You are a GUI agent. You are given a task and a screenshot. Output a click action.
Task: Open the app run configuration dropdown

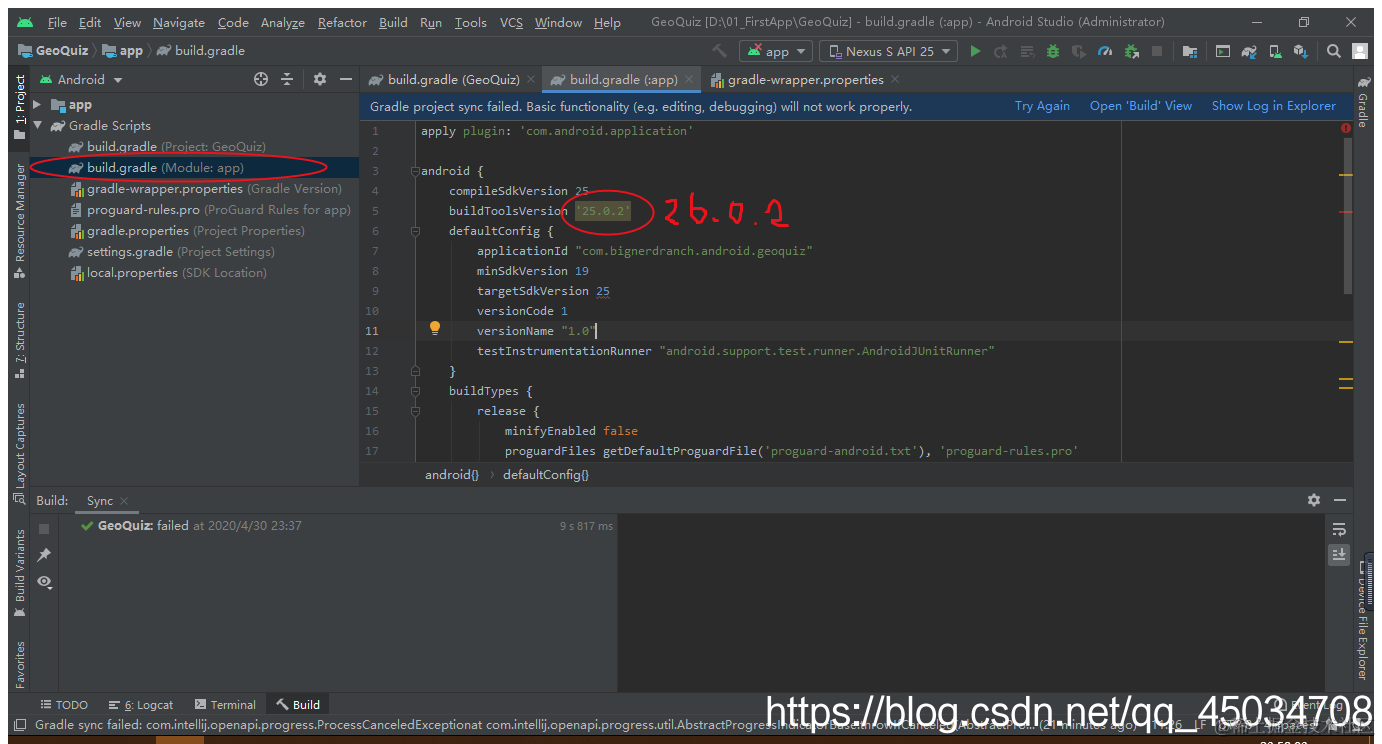tap(775, 51)
